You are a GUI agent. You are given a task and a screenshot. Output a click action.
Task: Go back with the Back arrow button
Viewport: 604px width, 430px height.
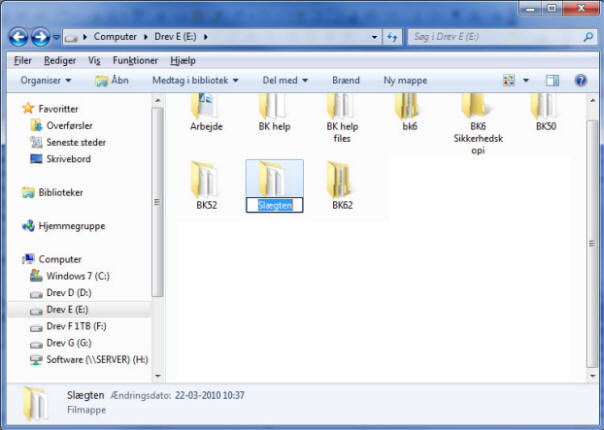pyautogui.click(x=18, y=37)
